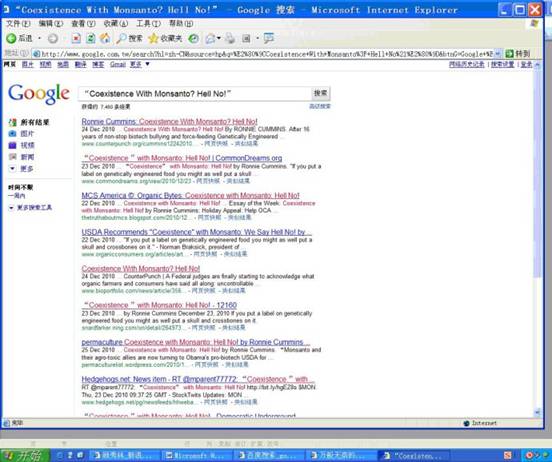The height and width of the screenshot is (462, 552).
Task: Open Edit button dropdown arrow
Action: point(257,38)
